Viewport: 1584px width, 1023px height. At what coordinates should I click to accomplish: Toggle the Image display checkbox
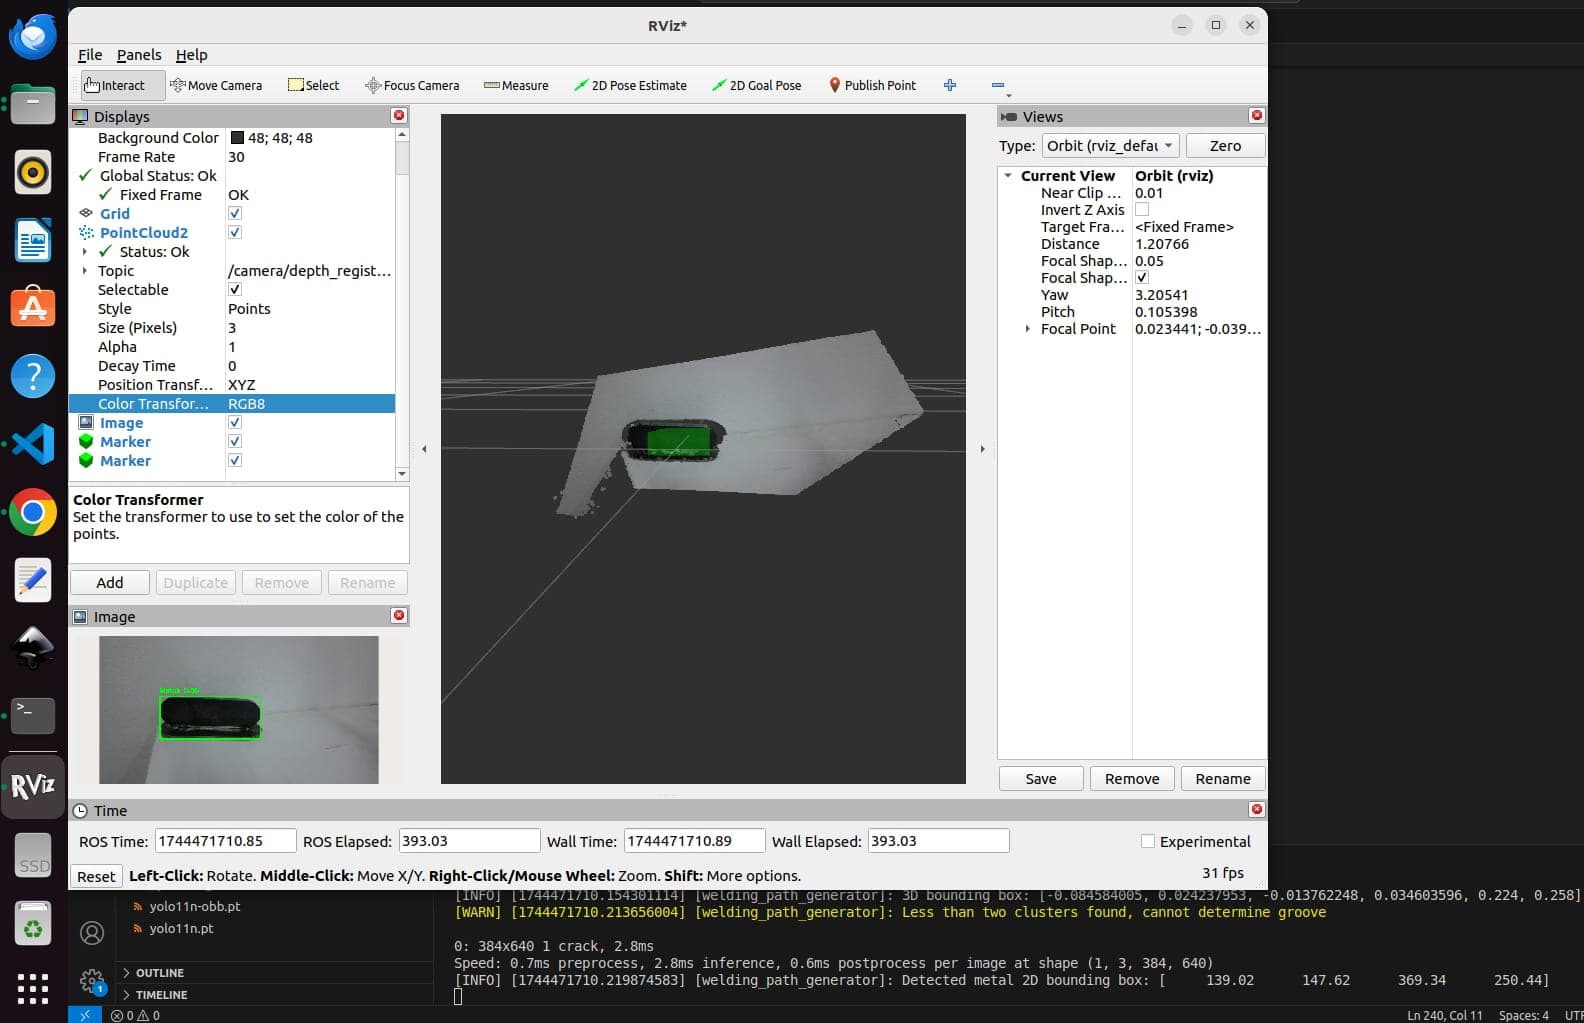235,422
